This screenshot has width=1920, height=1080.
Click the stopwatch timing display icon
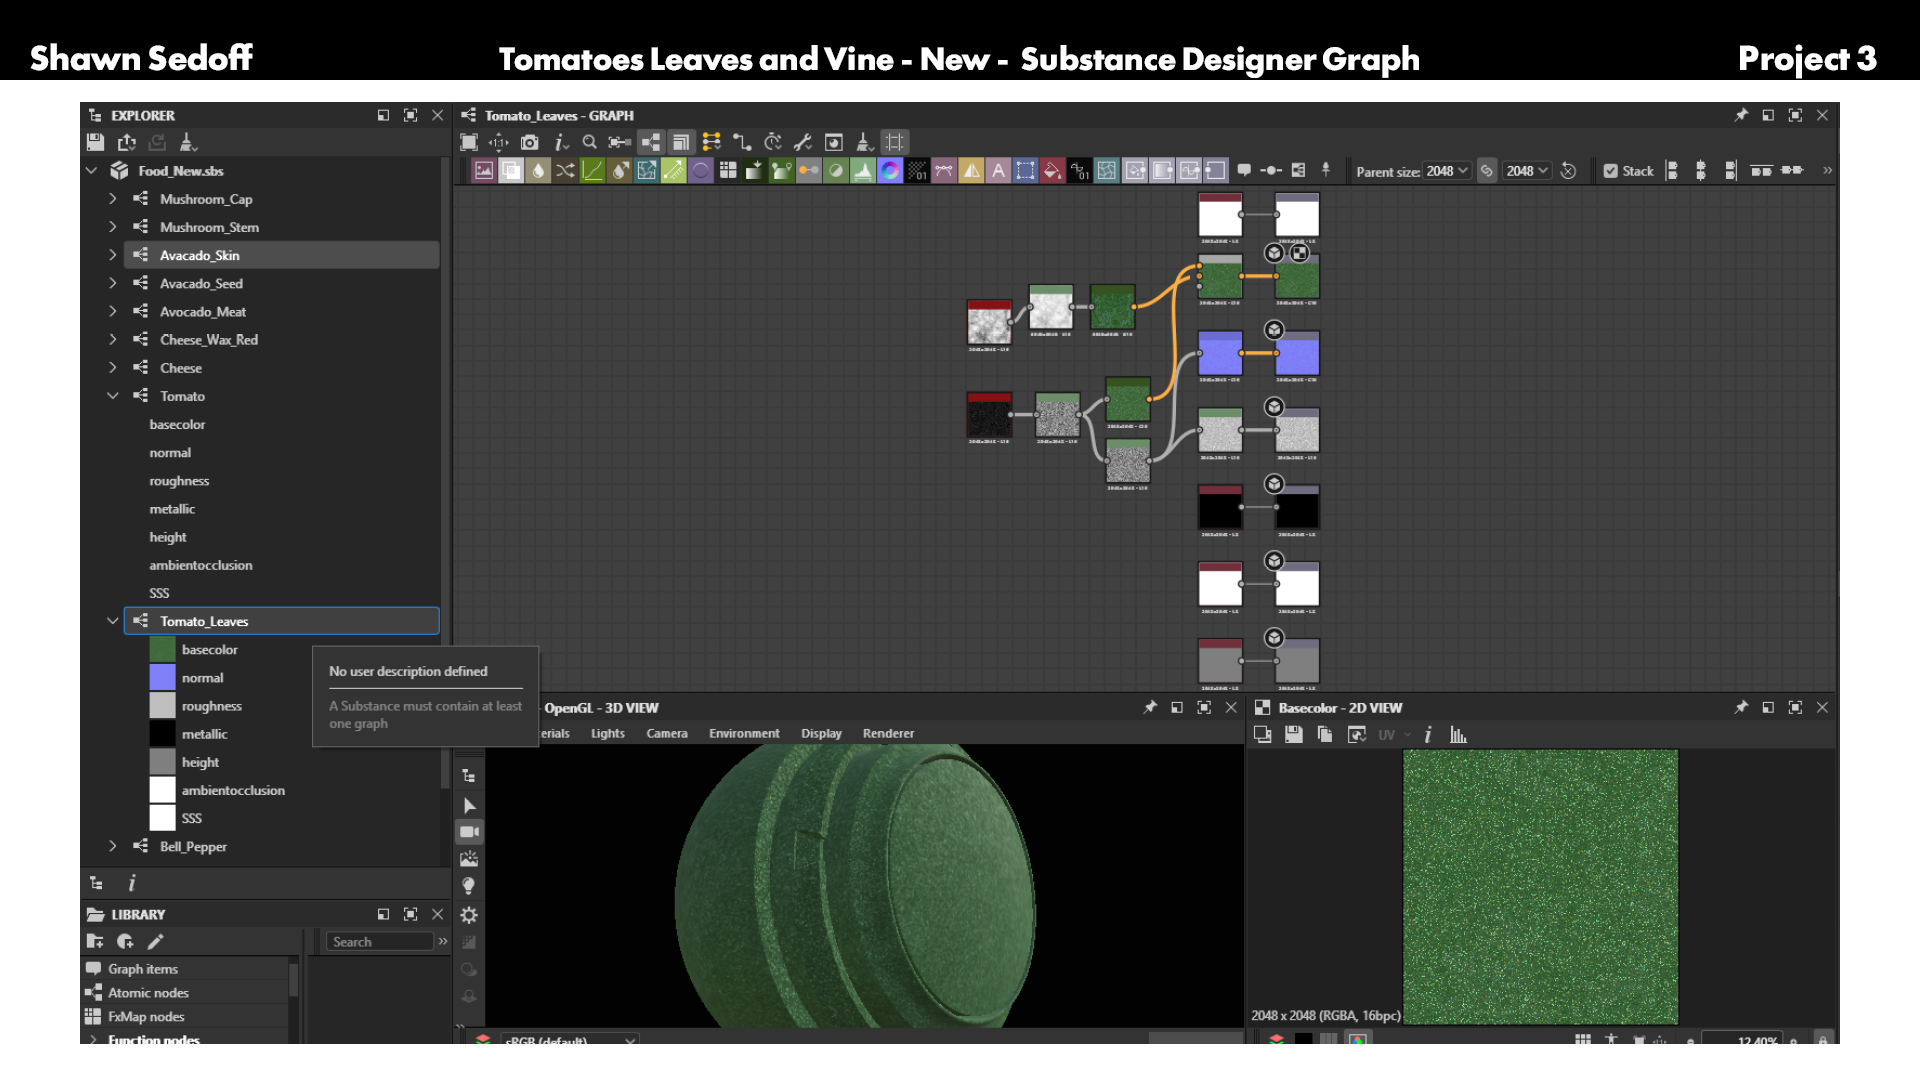[773, 142]
